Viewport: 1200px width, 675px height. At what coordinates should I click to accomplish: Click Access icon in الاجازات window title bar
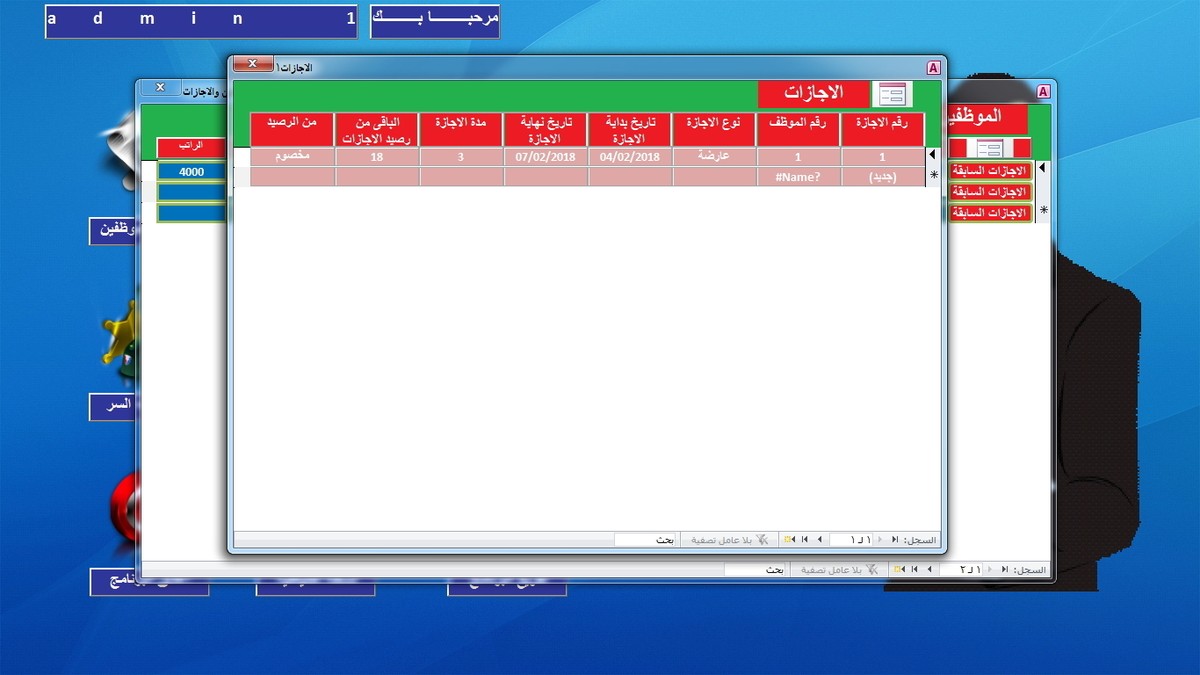[933, 67]
